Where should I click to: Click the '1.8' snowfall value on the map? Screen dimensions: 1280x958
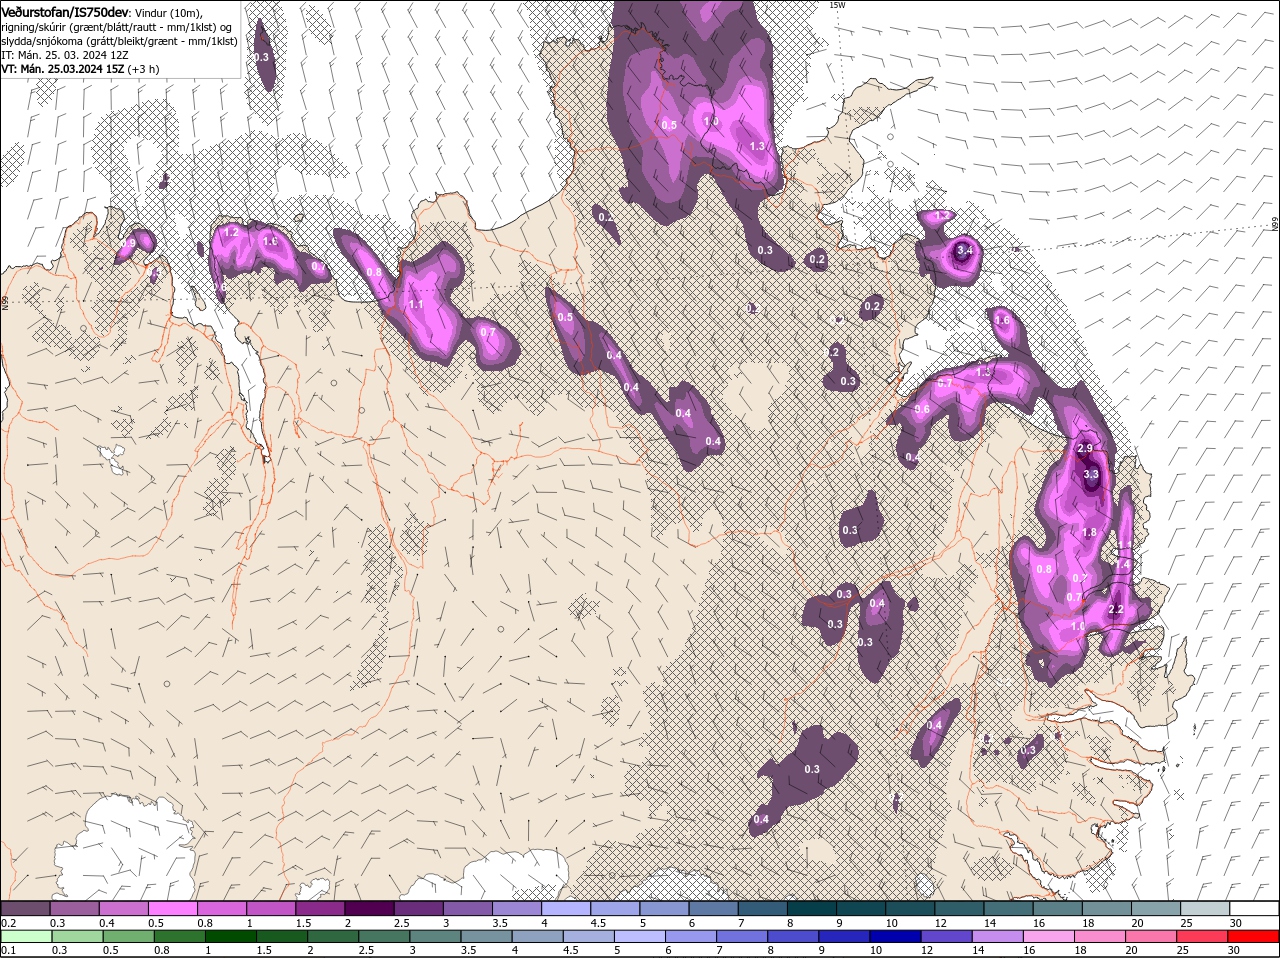pyautogui.click(x=1090, y=533)
